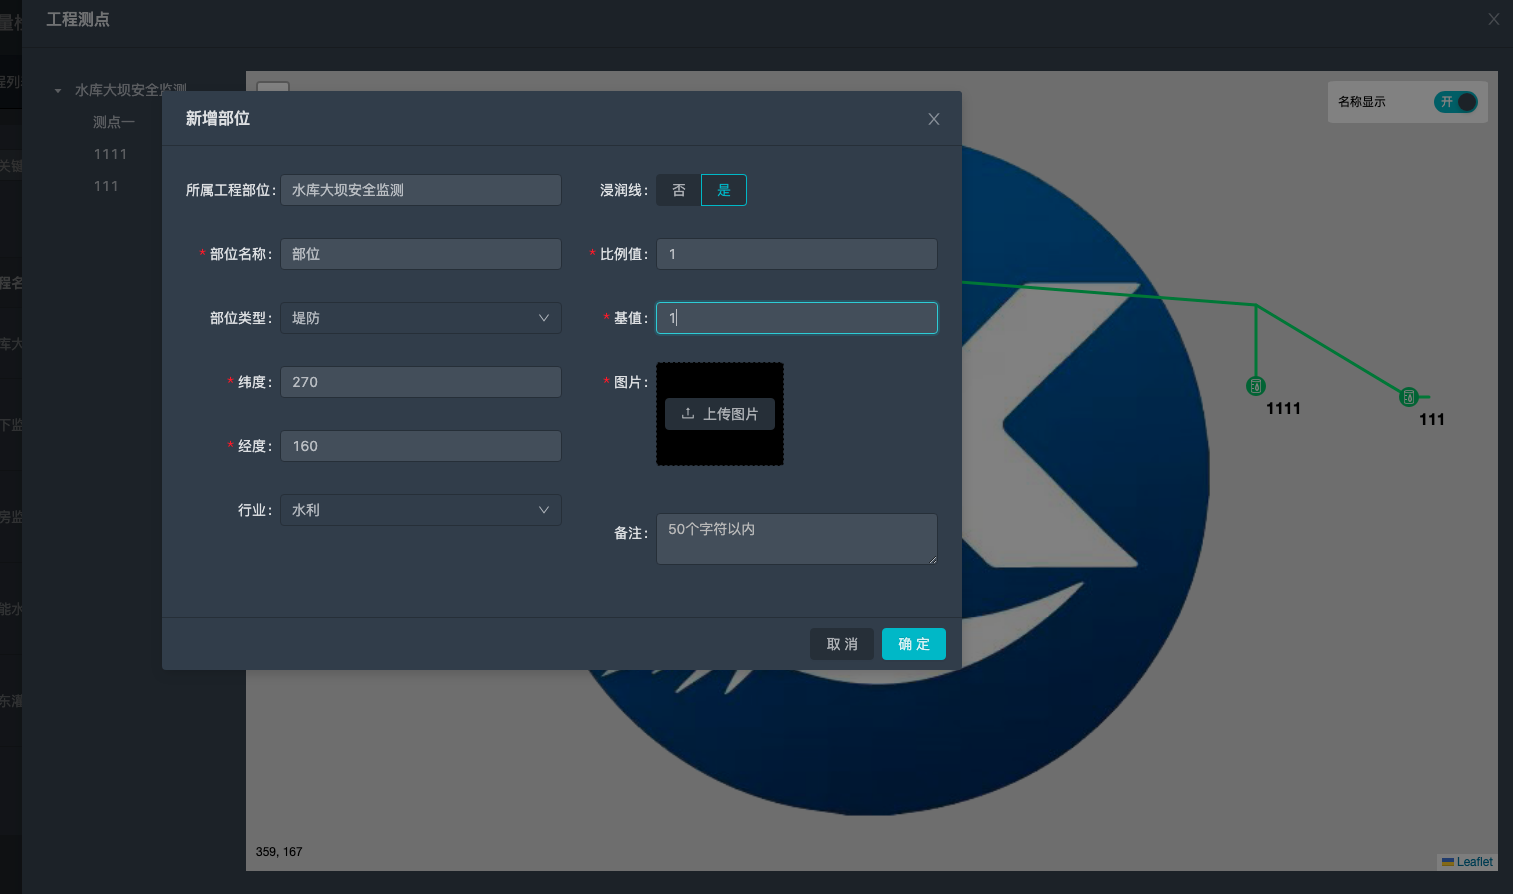Select 否 for 浸润线
The height and width of the screenshot is (894, 1513).
pyautogui.click(x=679, y=190)
